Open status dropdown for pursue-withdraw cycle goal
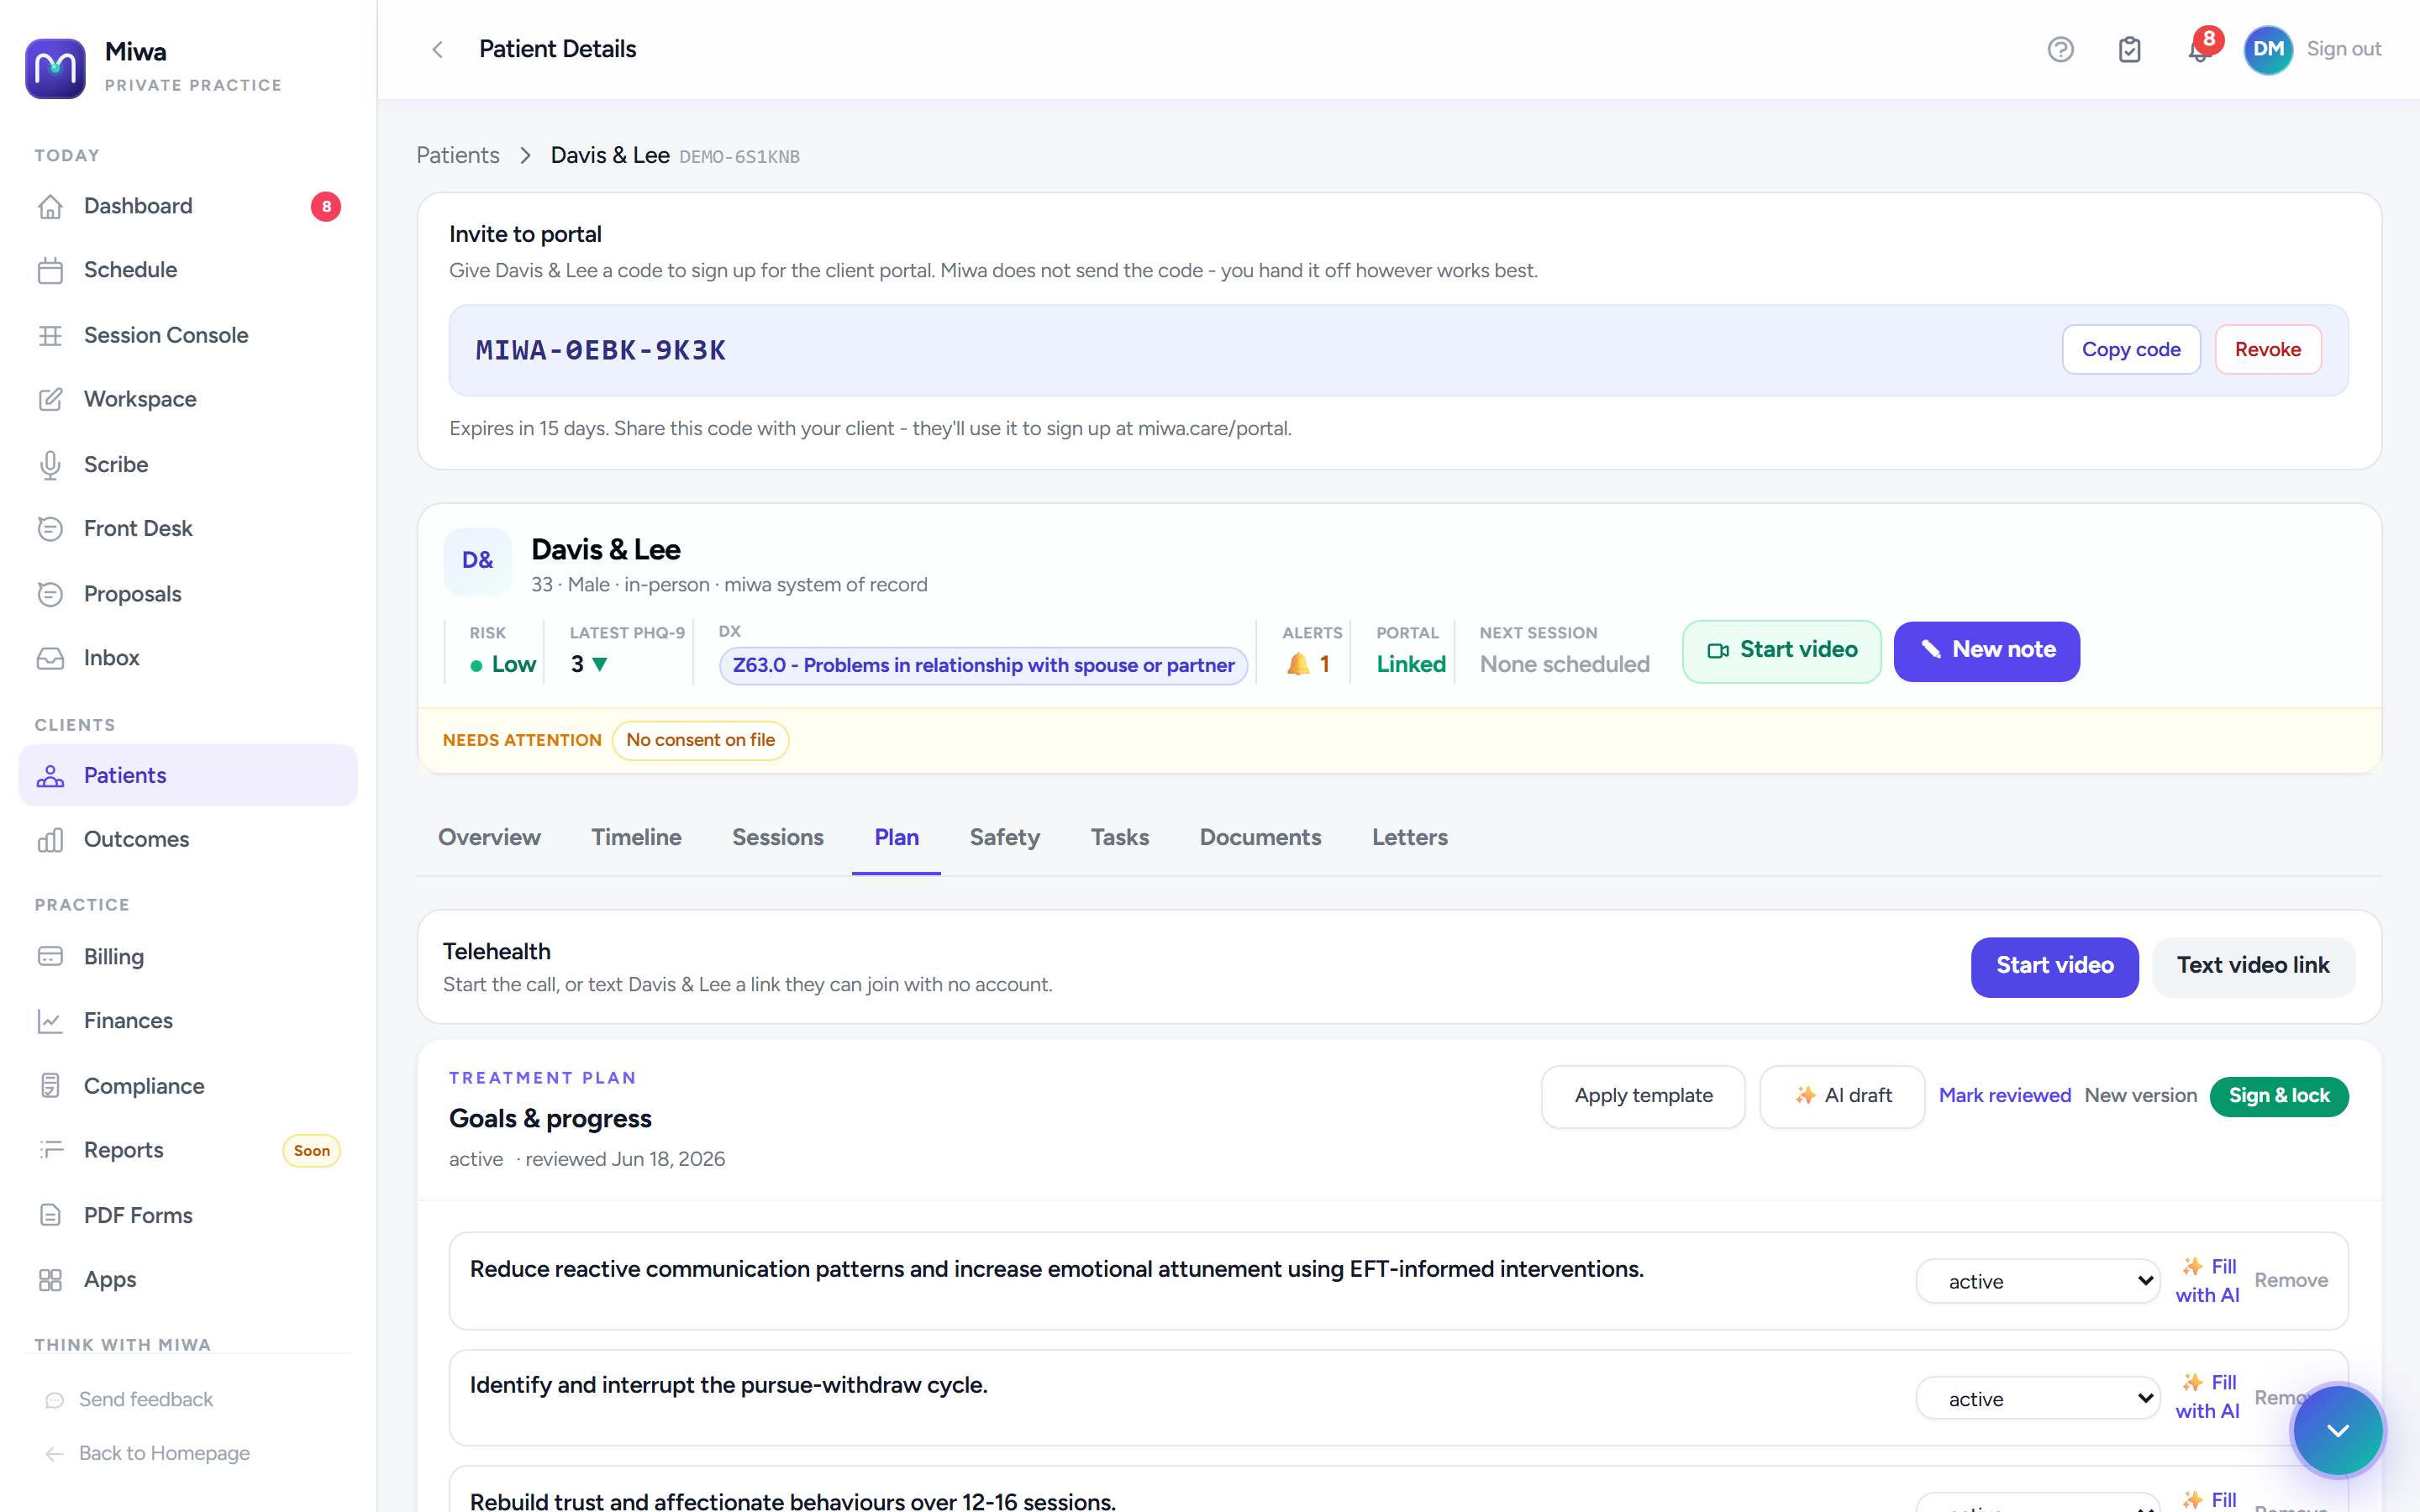The width and height of the screenshot is (2420, 1512). click(x=2037, y=1398)
